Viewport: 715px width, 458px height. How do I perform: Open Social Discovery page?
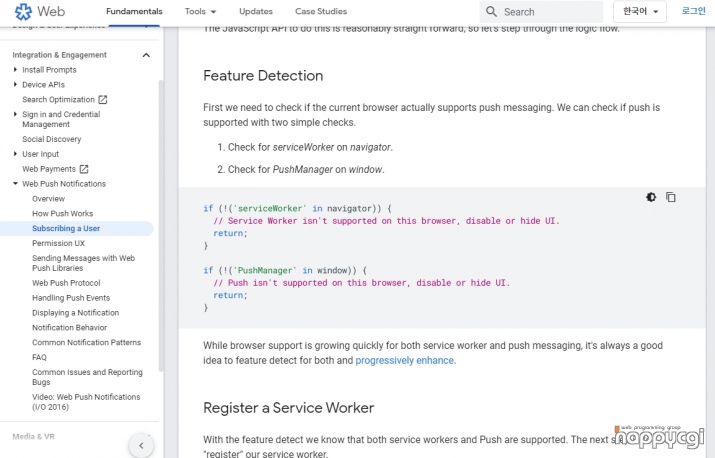point(52,139)
